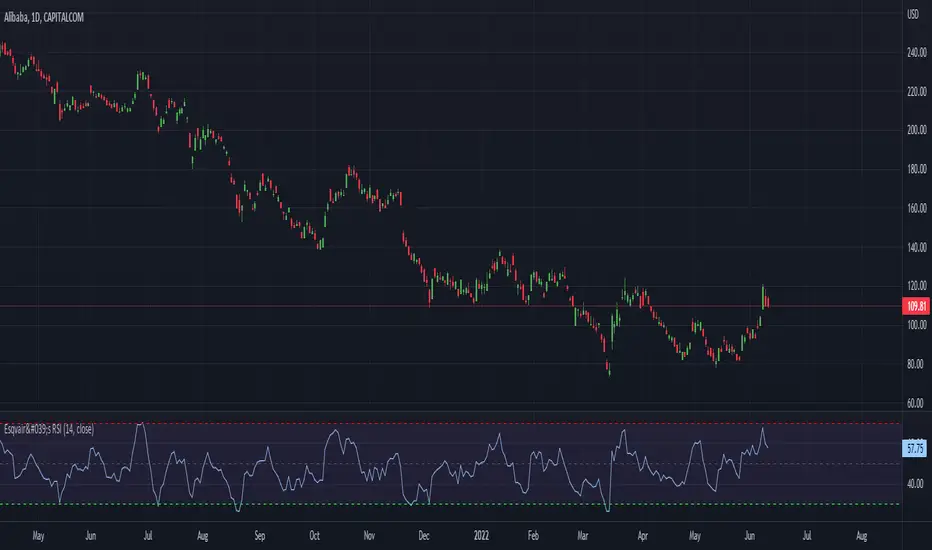The height and width of the screenshot is (550, 932).
Task: Click the Mar label on the time axis
Action: pos(582,536)
